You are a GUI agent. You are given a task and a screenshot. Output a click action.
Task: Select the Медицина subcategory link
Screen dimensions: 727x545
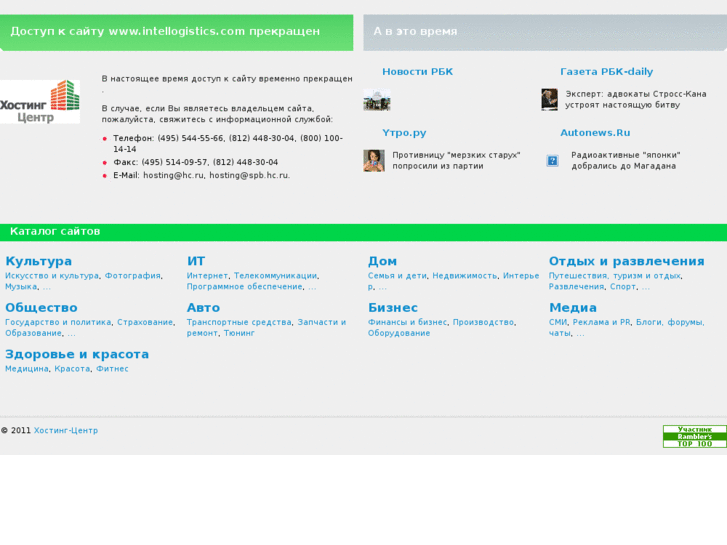tap(27, 369)
